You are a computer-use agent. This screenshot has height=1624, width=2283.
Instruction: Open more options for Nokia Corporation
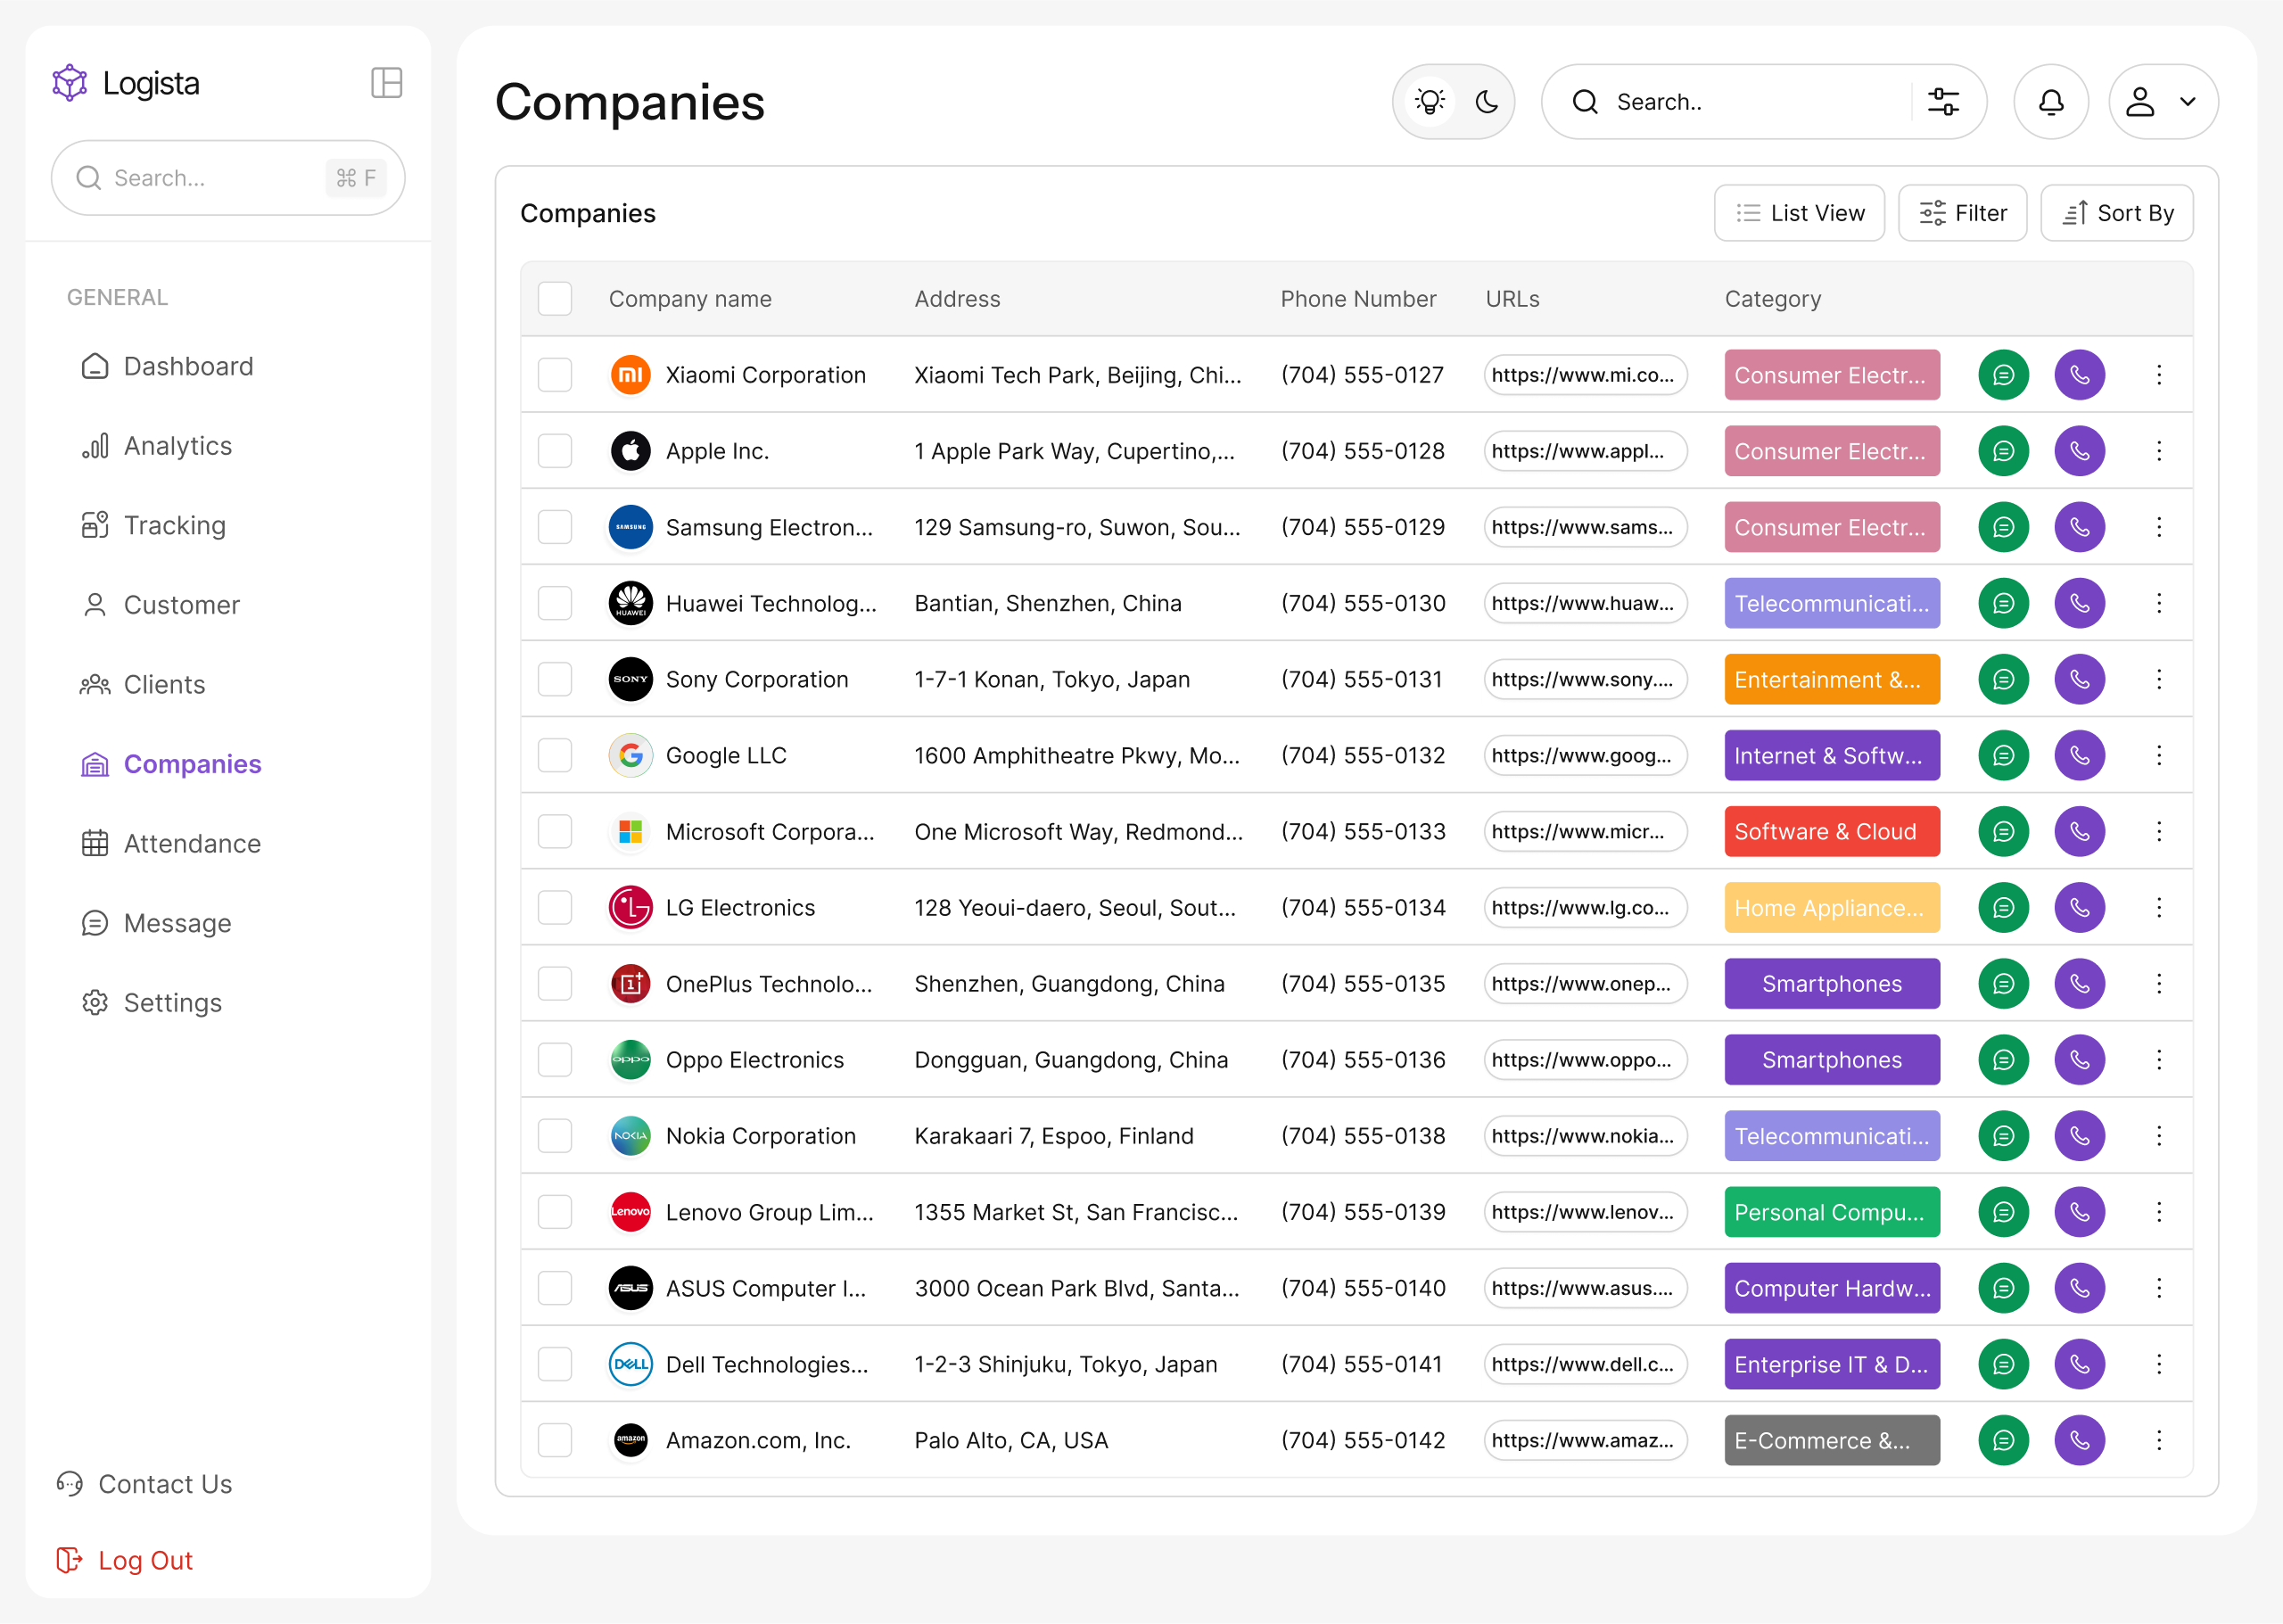[2159, 1136]
